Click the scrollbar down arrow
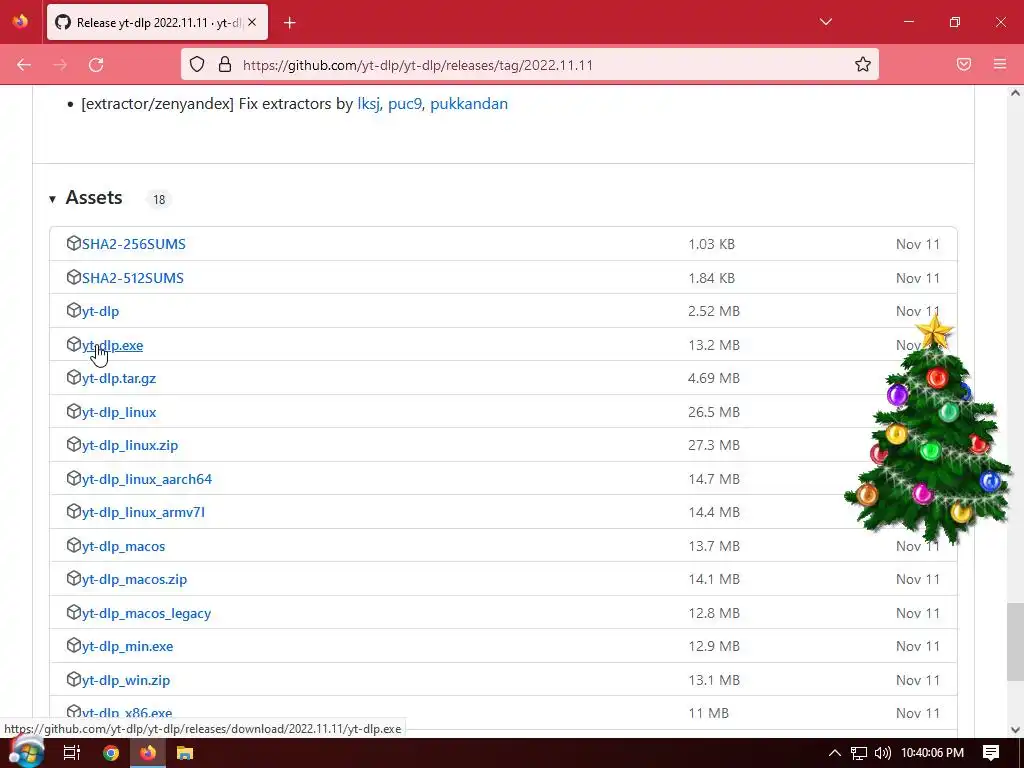This screenshot has width=1024, height=768. tap(1015, 729)
